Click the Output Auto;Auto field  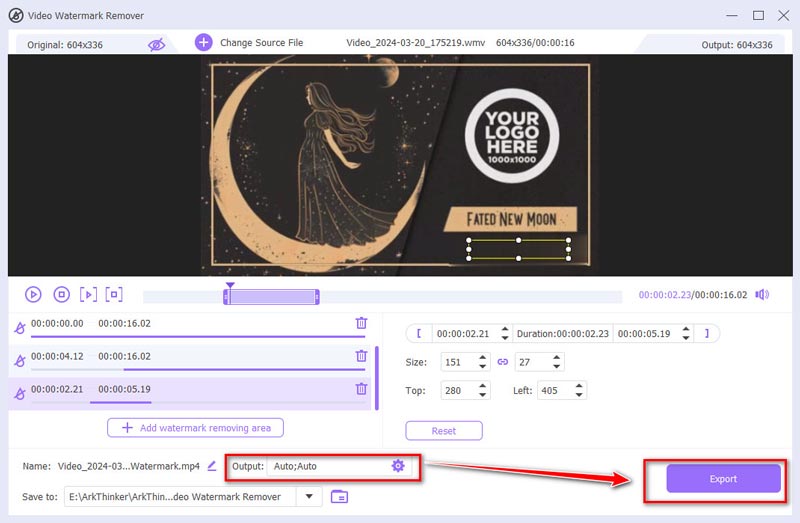(337, 466)
